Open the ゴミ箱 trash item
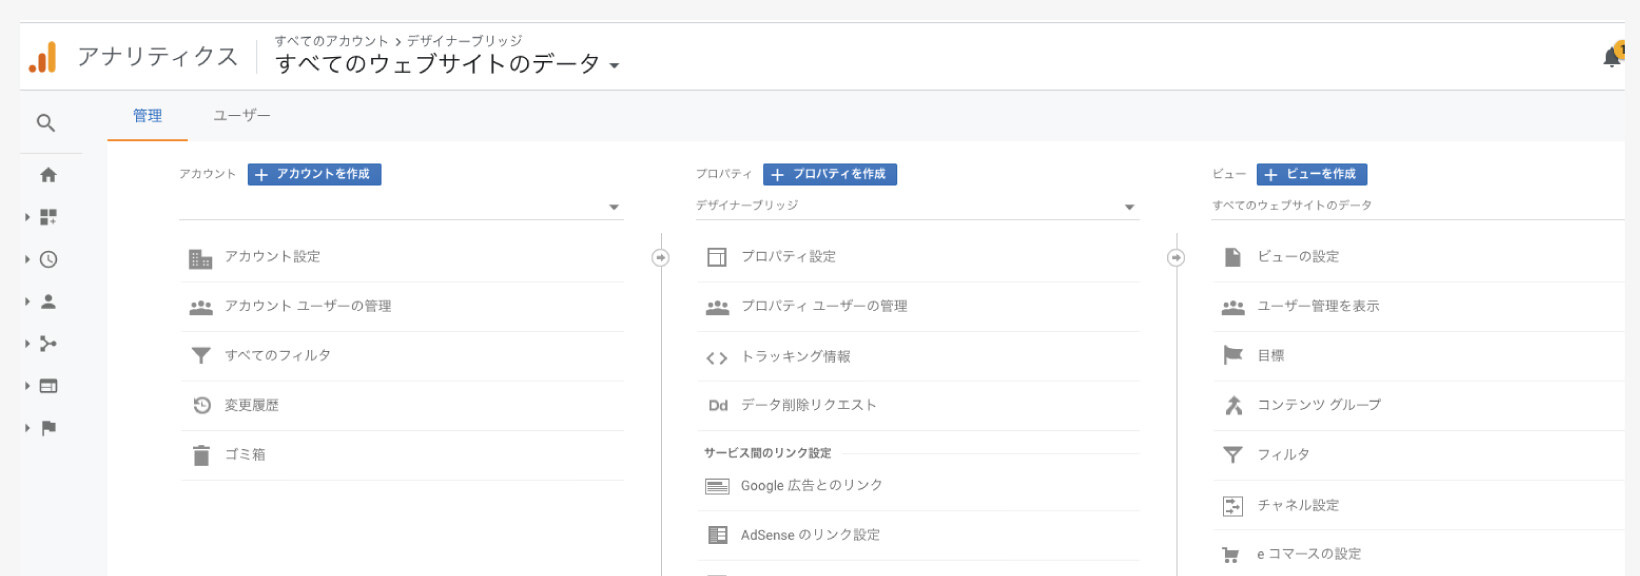 click(x=245, y=455)
